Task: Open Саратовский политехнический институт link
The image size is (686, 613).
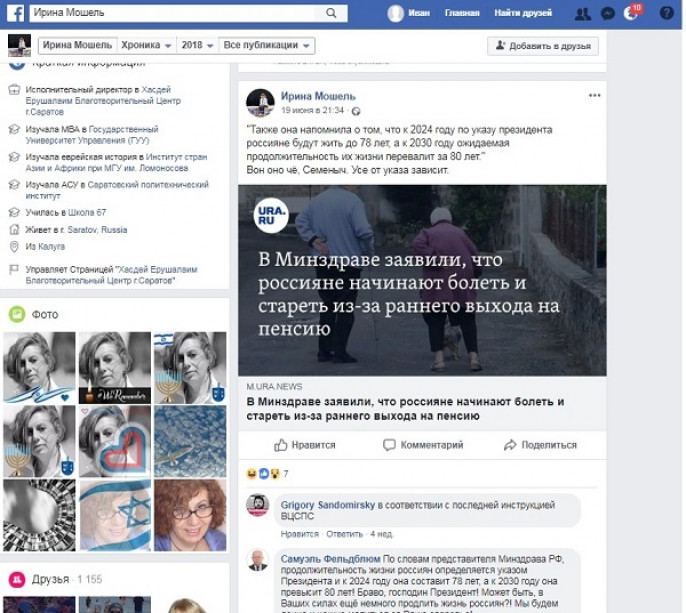Action: click(117, 190)
